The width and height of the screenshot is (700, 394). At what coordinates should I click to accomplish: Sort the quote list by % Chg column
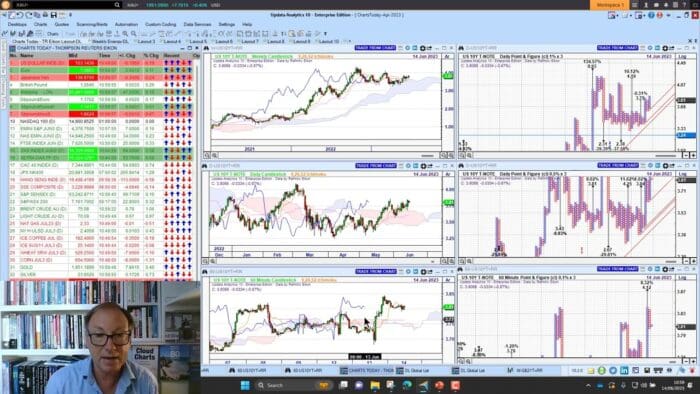(151, 55)
